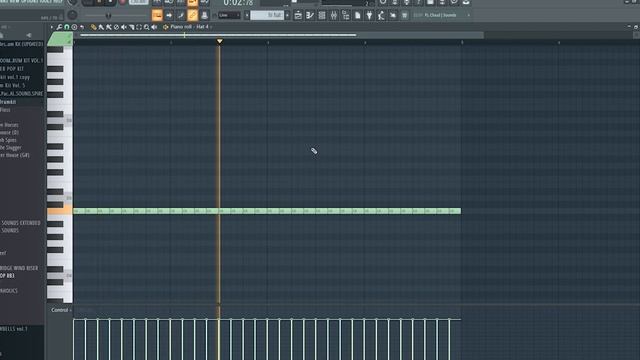Toggle the orange link multi-controller button
This screenshot has width=640, height=360.
[193, 15]
